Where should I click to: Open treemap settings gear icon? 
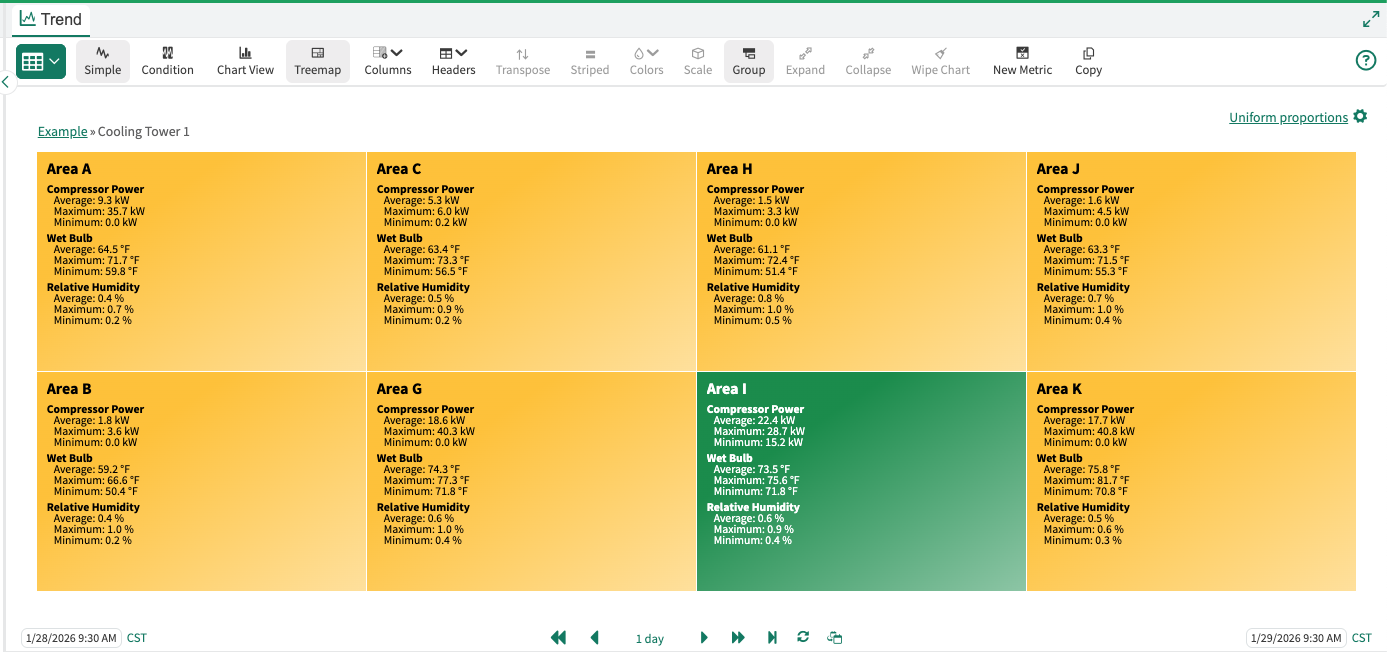coord(1360,117)
